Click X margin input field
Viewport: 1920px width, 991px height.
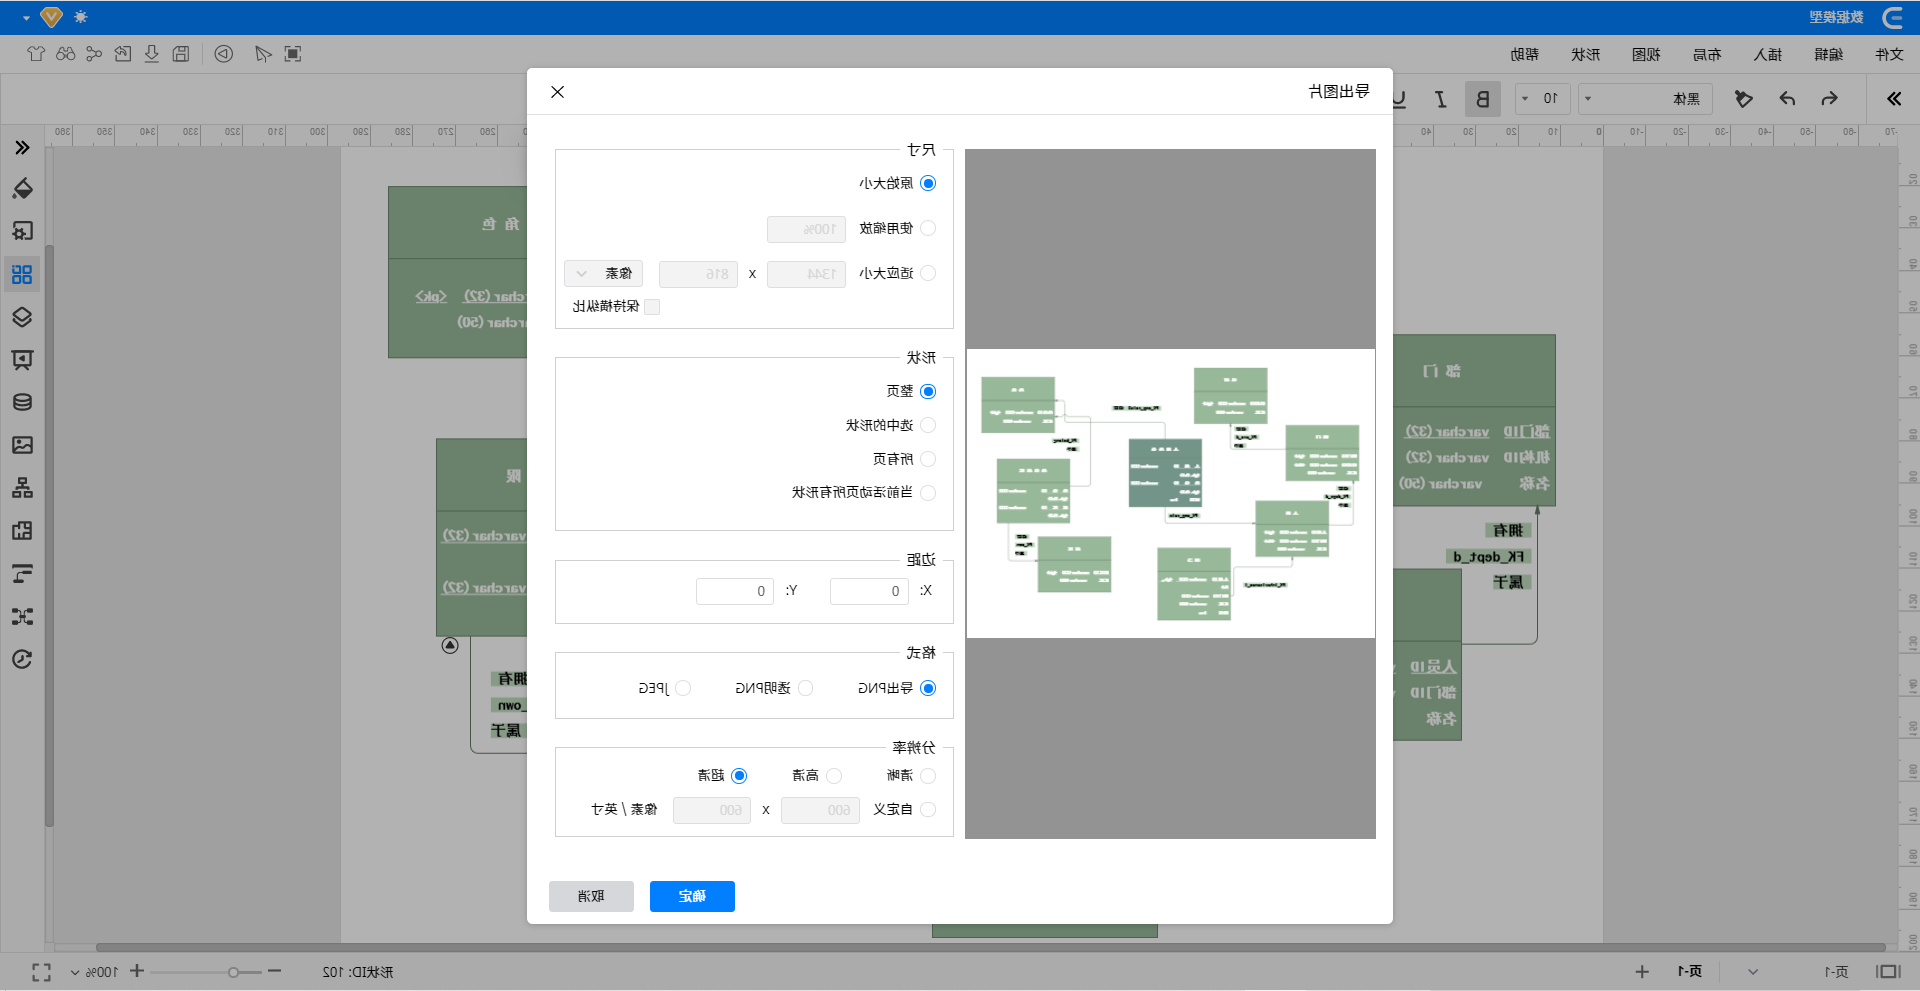pyautogui.click(x=869, y=591)
